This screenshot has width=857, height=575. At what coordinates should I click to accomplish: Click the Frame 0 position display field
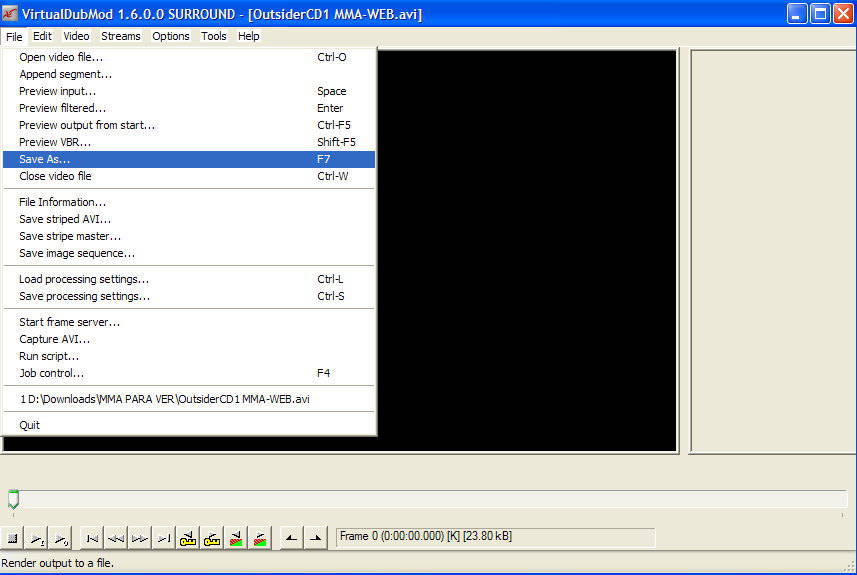pyautogui.click(x=495, y=537)
